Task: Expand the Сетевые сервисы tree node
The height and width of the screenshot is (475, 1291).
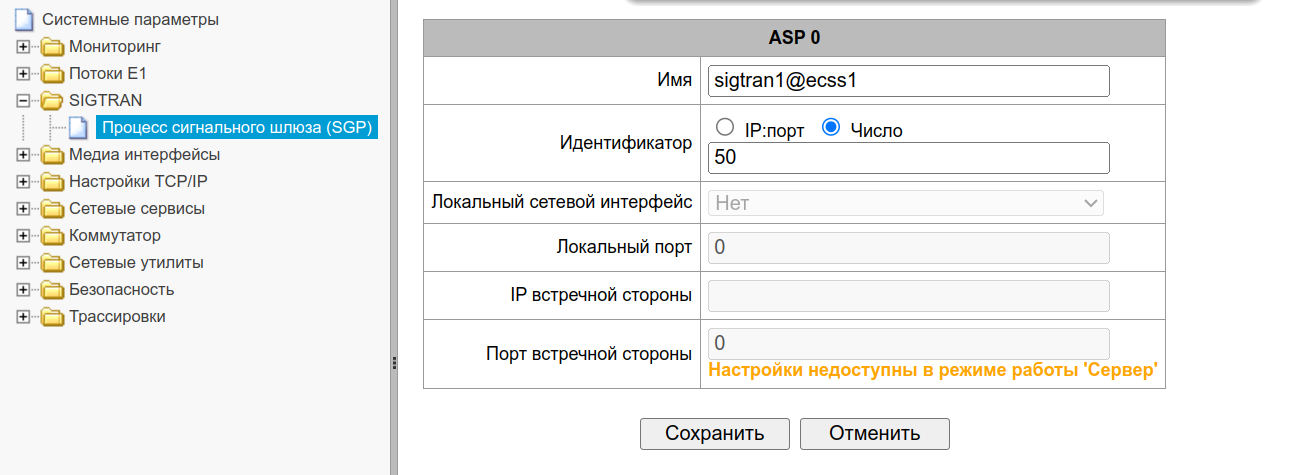Action: 23,208
